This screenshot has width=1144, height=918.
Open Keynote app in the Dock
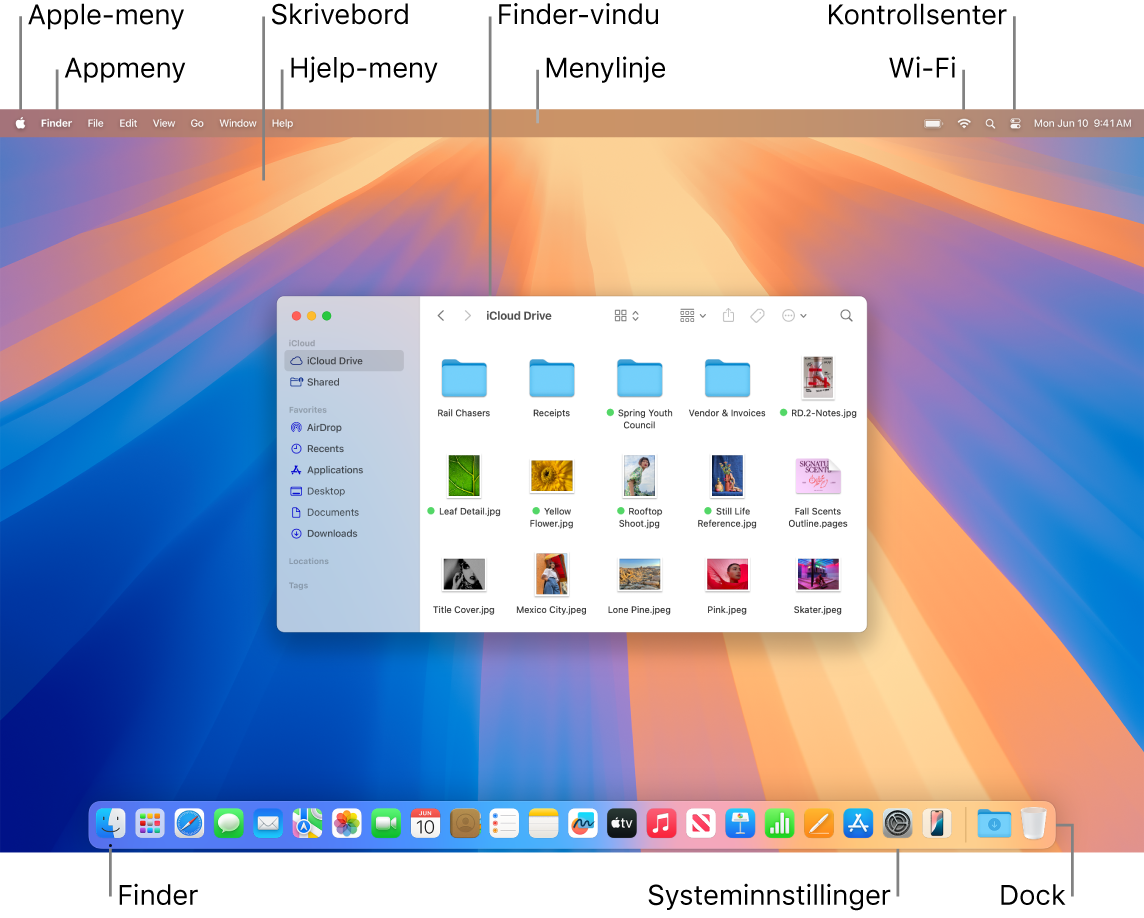(741, 824)
